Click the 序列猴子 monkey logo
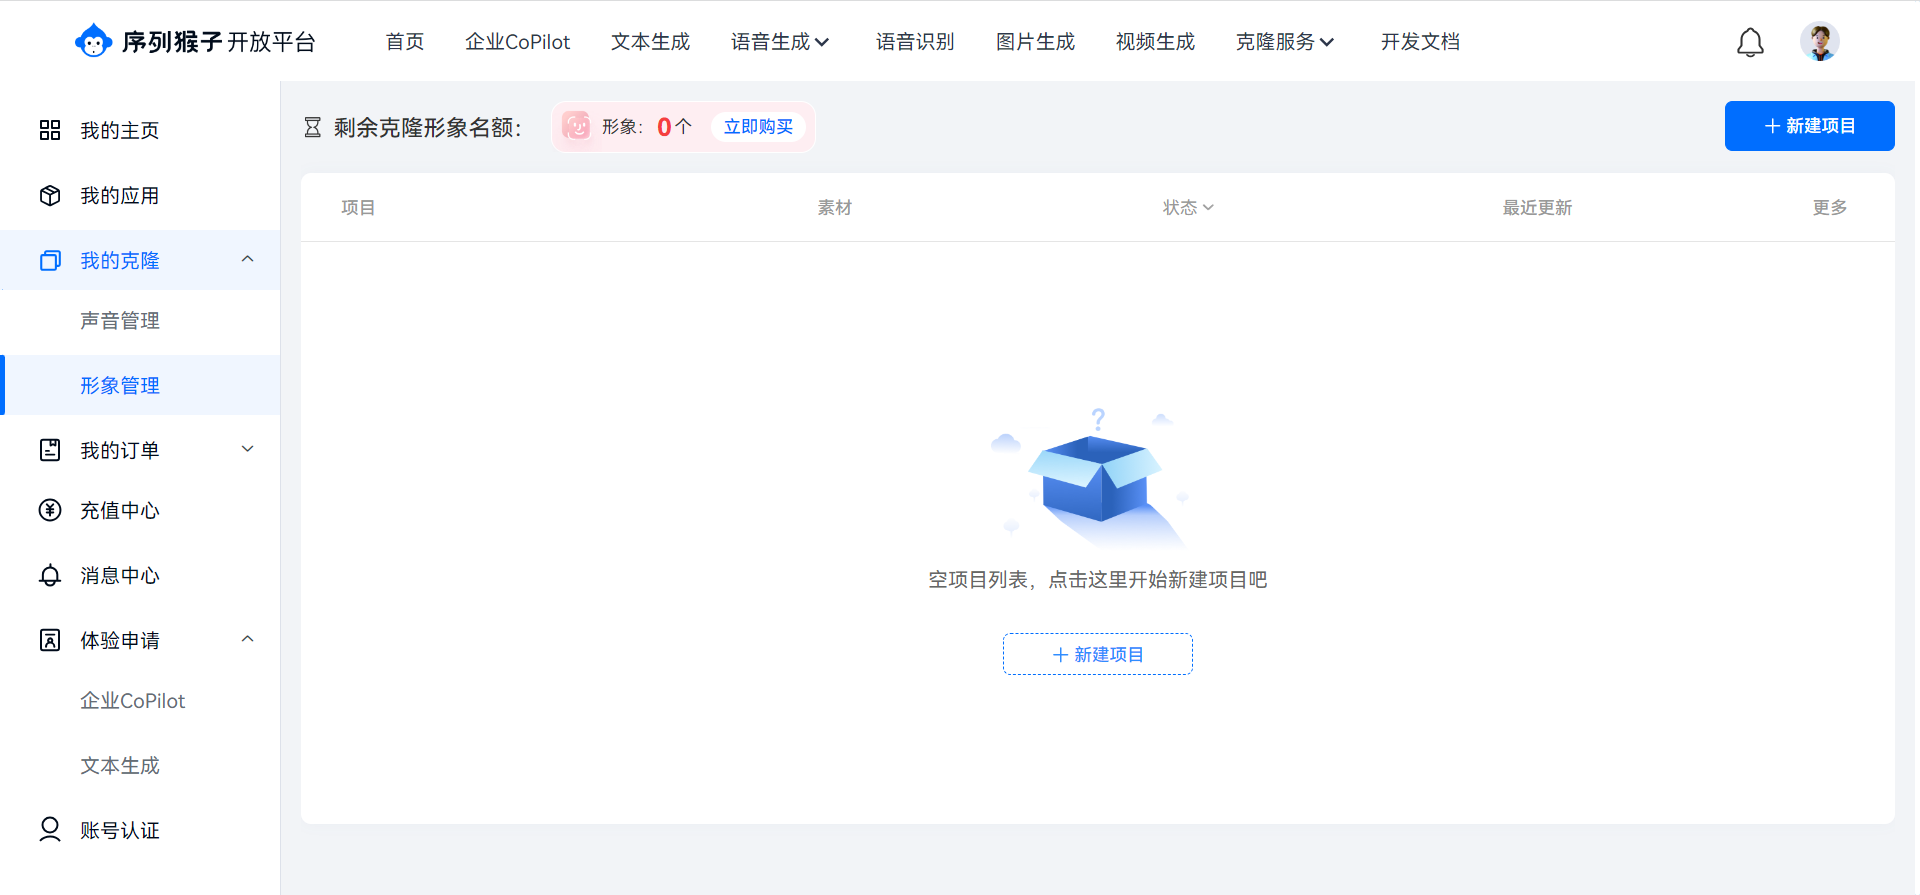This screenshot has width=1920, height=895. click(93, 42)
